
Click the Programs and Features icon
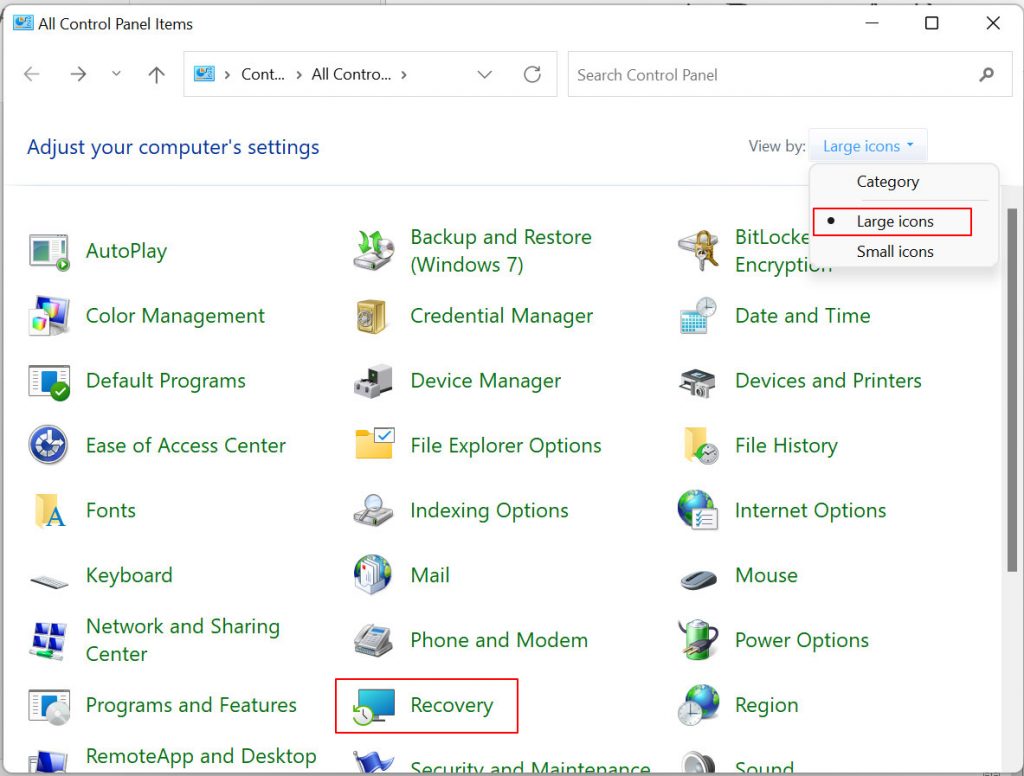[49, 706]
